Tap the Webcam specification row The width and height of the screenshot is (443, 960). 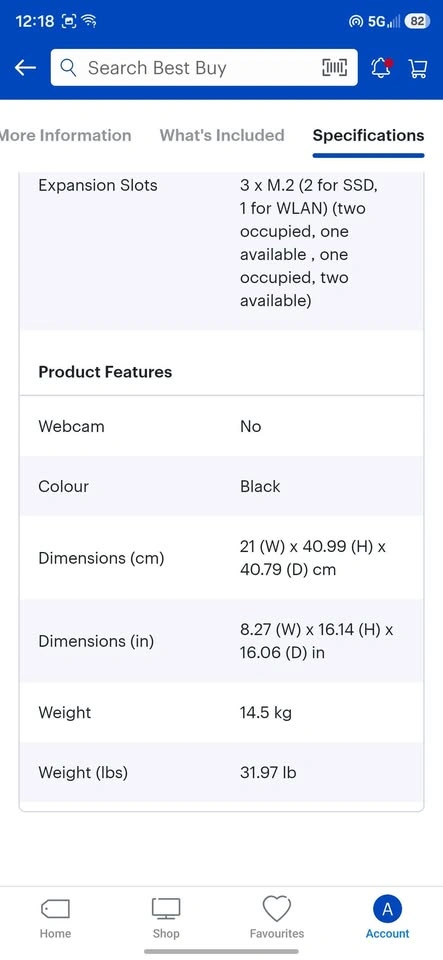(222, 426)
